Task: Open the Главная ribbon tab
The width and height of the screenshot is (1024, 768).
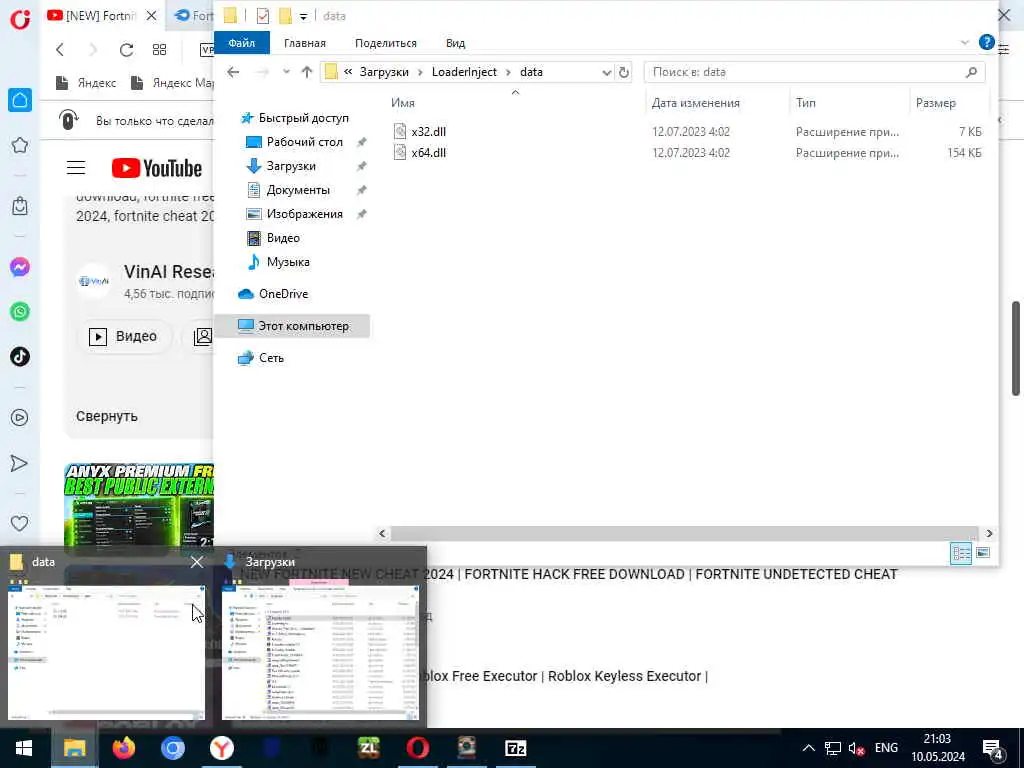Action: (x=304, y=43)
